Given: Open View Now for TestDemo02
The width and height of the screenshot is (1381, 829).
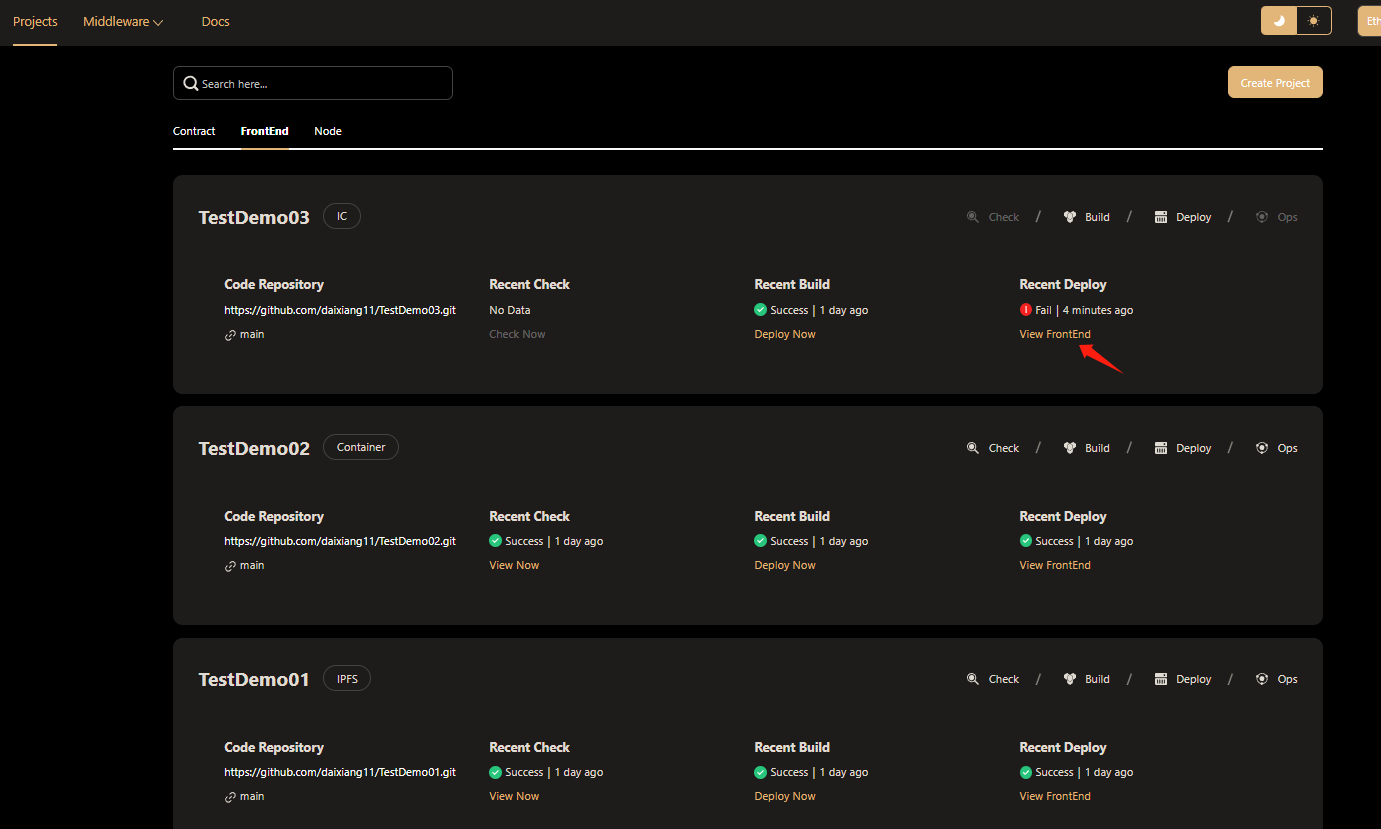Looking at the screenshot, I should point(514,565).
